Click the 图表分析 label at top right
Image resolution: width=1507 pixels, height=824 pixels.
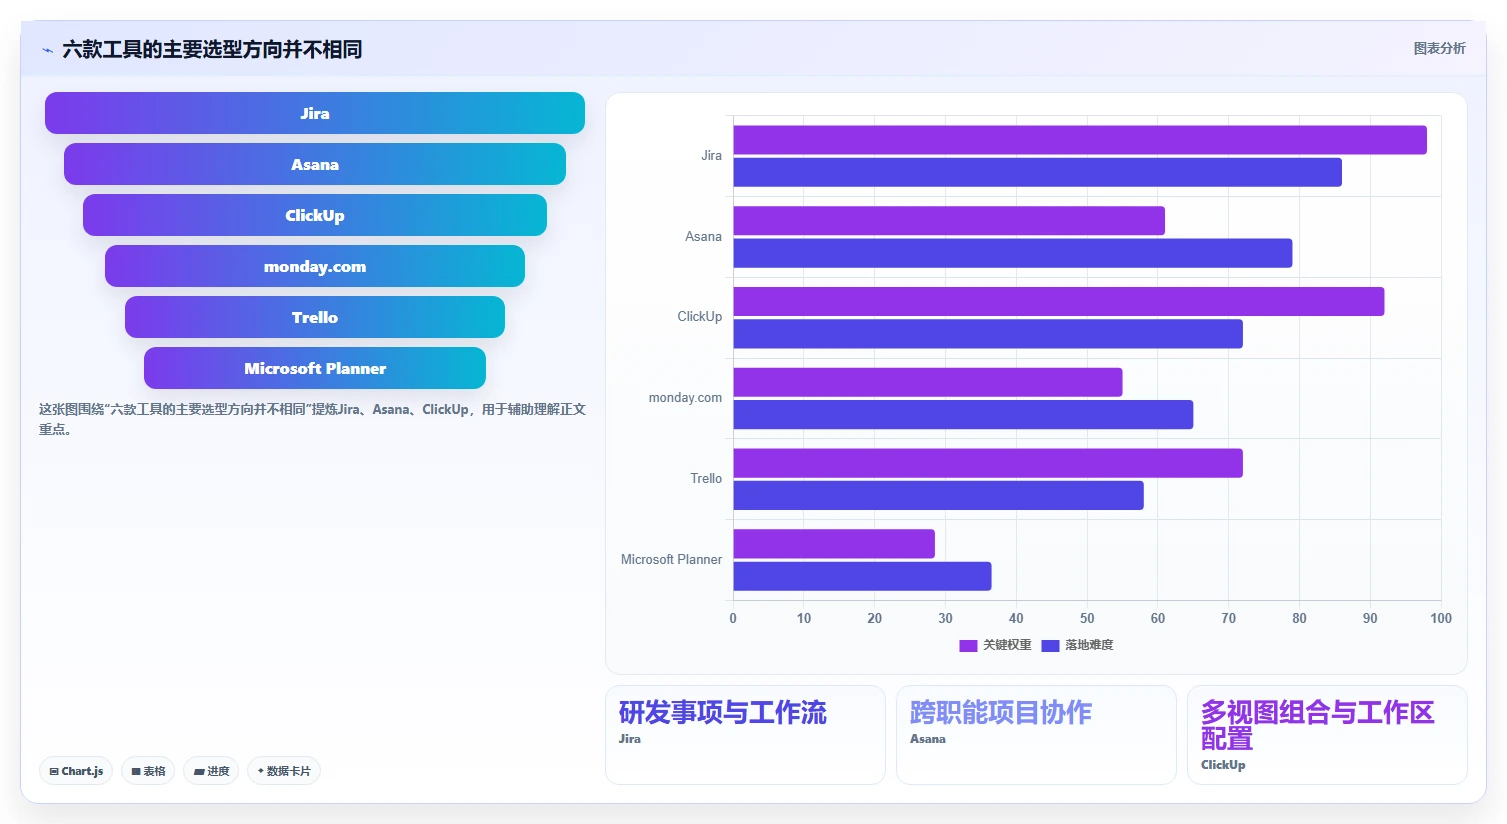click(1439, 48)
